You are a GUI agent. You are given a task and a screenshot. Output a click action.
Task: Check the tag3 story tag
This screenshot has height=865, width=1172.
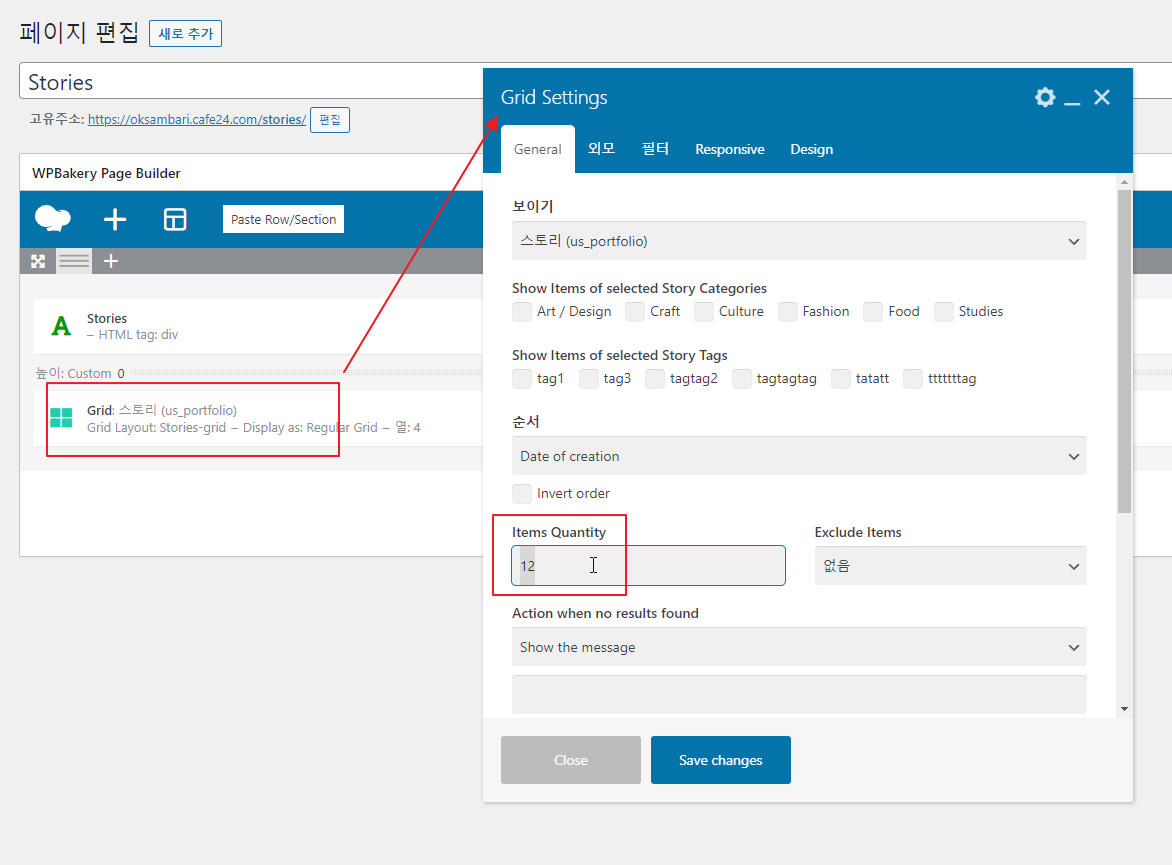click(588, 379)
